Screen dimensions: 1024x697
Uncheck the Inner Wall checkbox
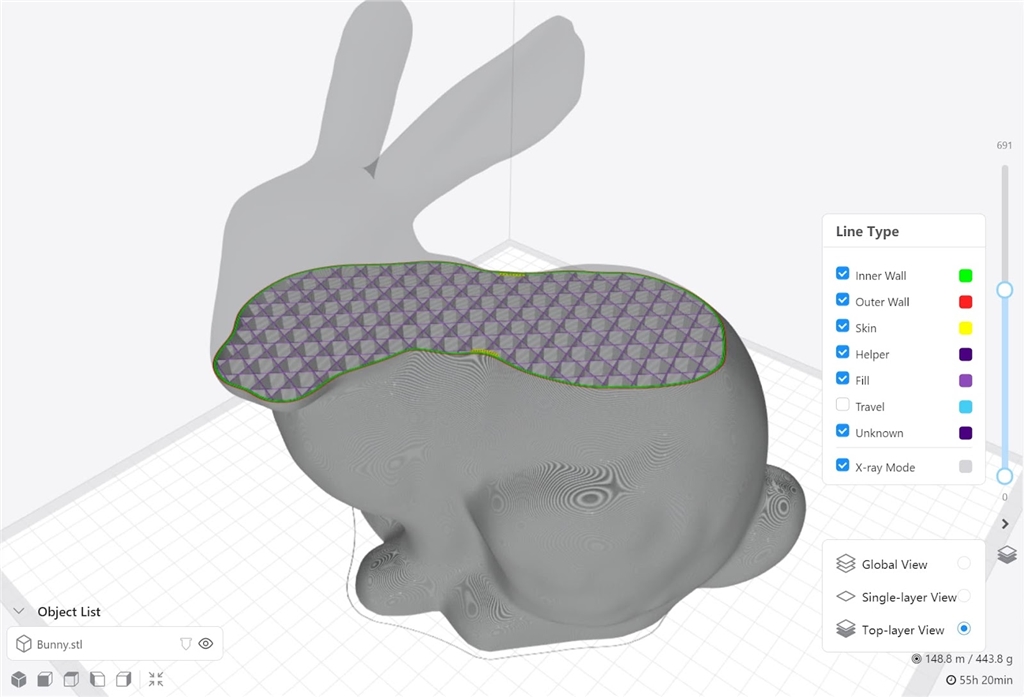[x=843, y=275]
